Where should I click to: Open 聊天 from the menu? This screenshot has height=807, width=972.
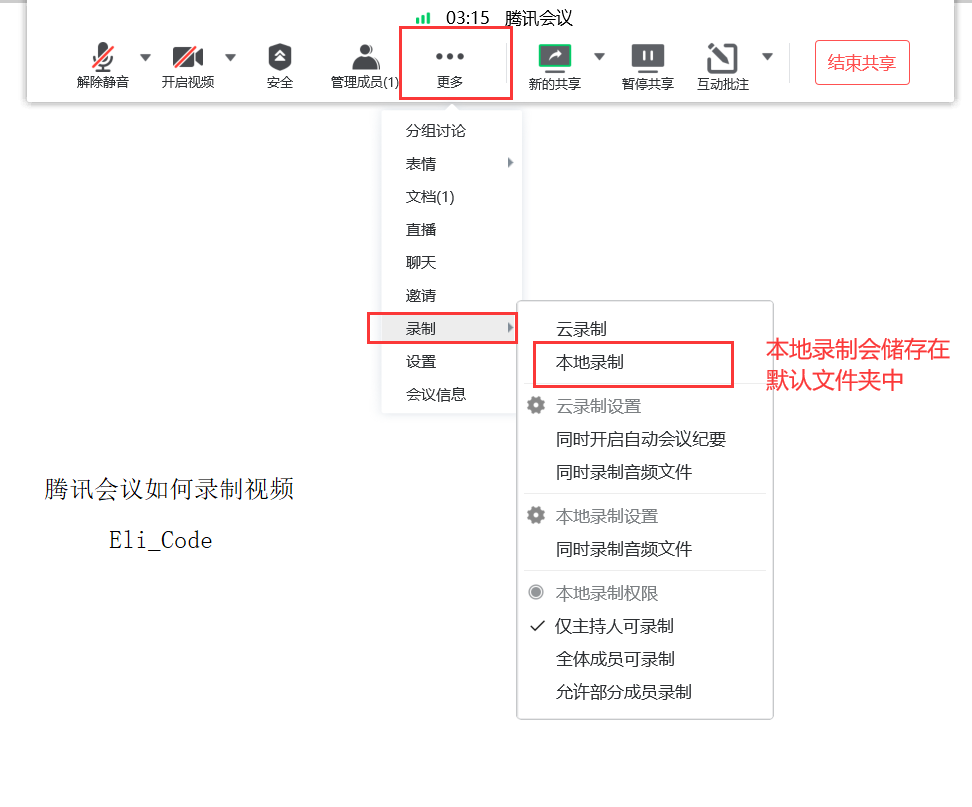pos(451,263)
